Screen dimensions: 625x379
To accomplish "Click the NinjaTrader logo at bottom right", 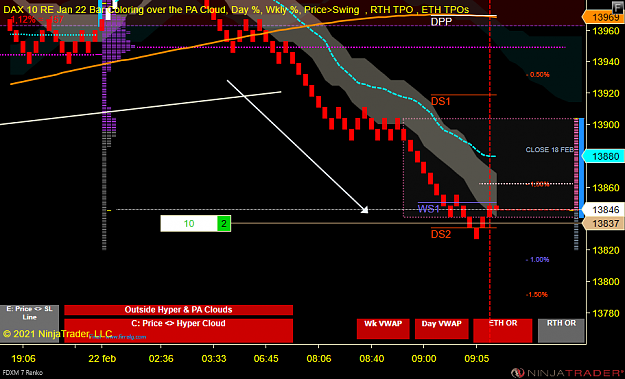I will pyautogui.click(x=568, y=373).
